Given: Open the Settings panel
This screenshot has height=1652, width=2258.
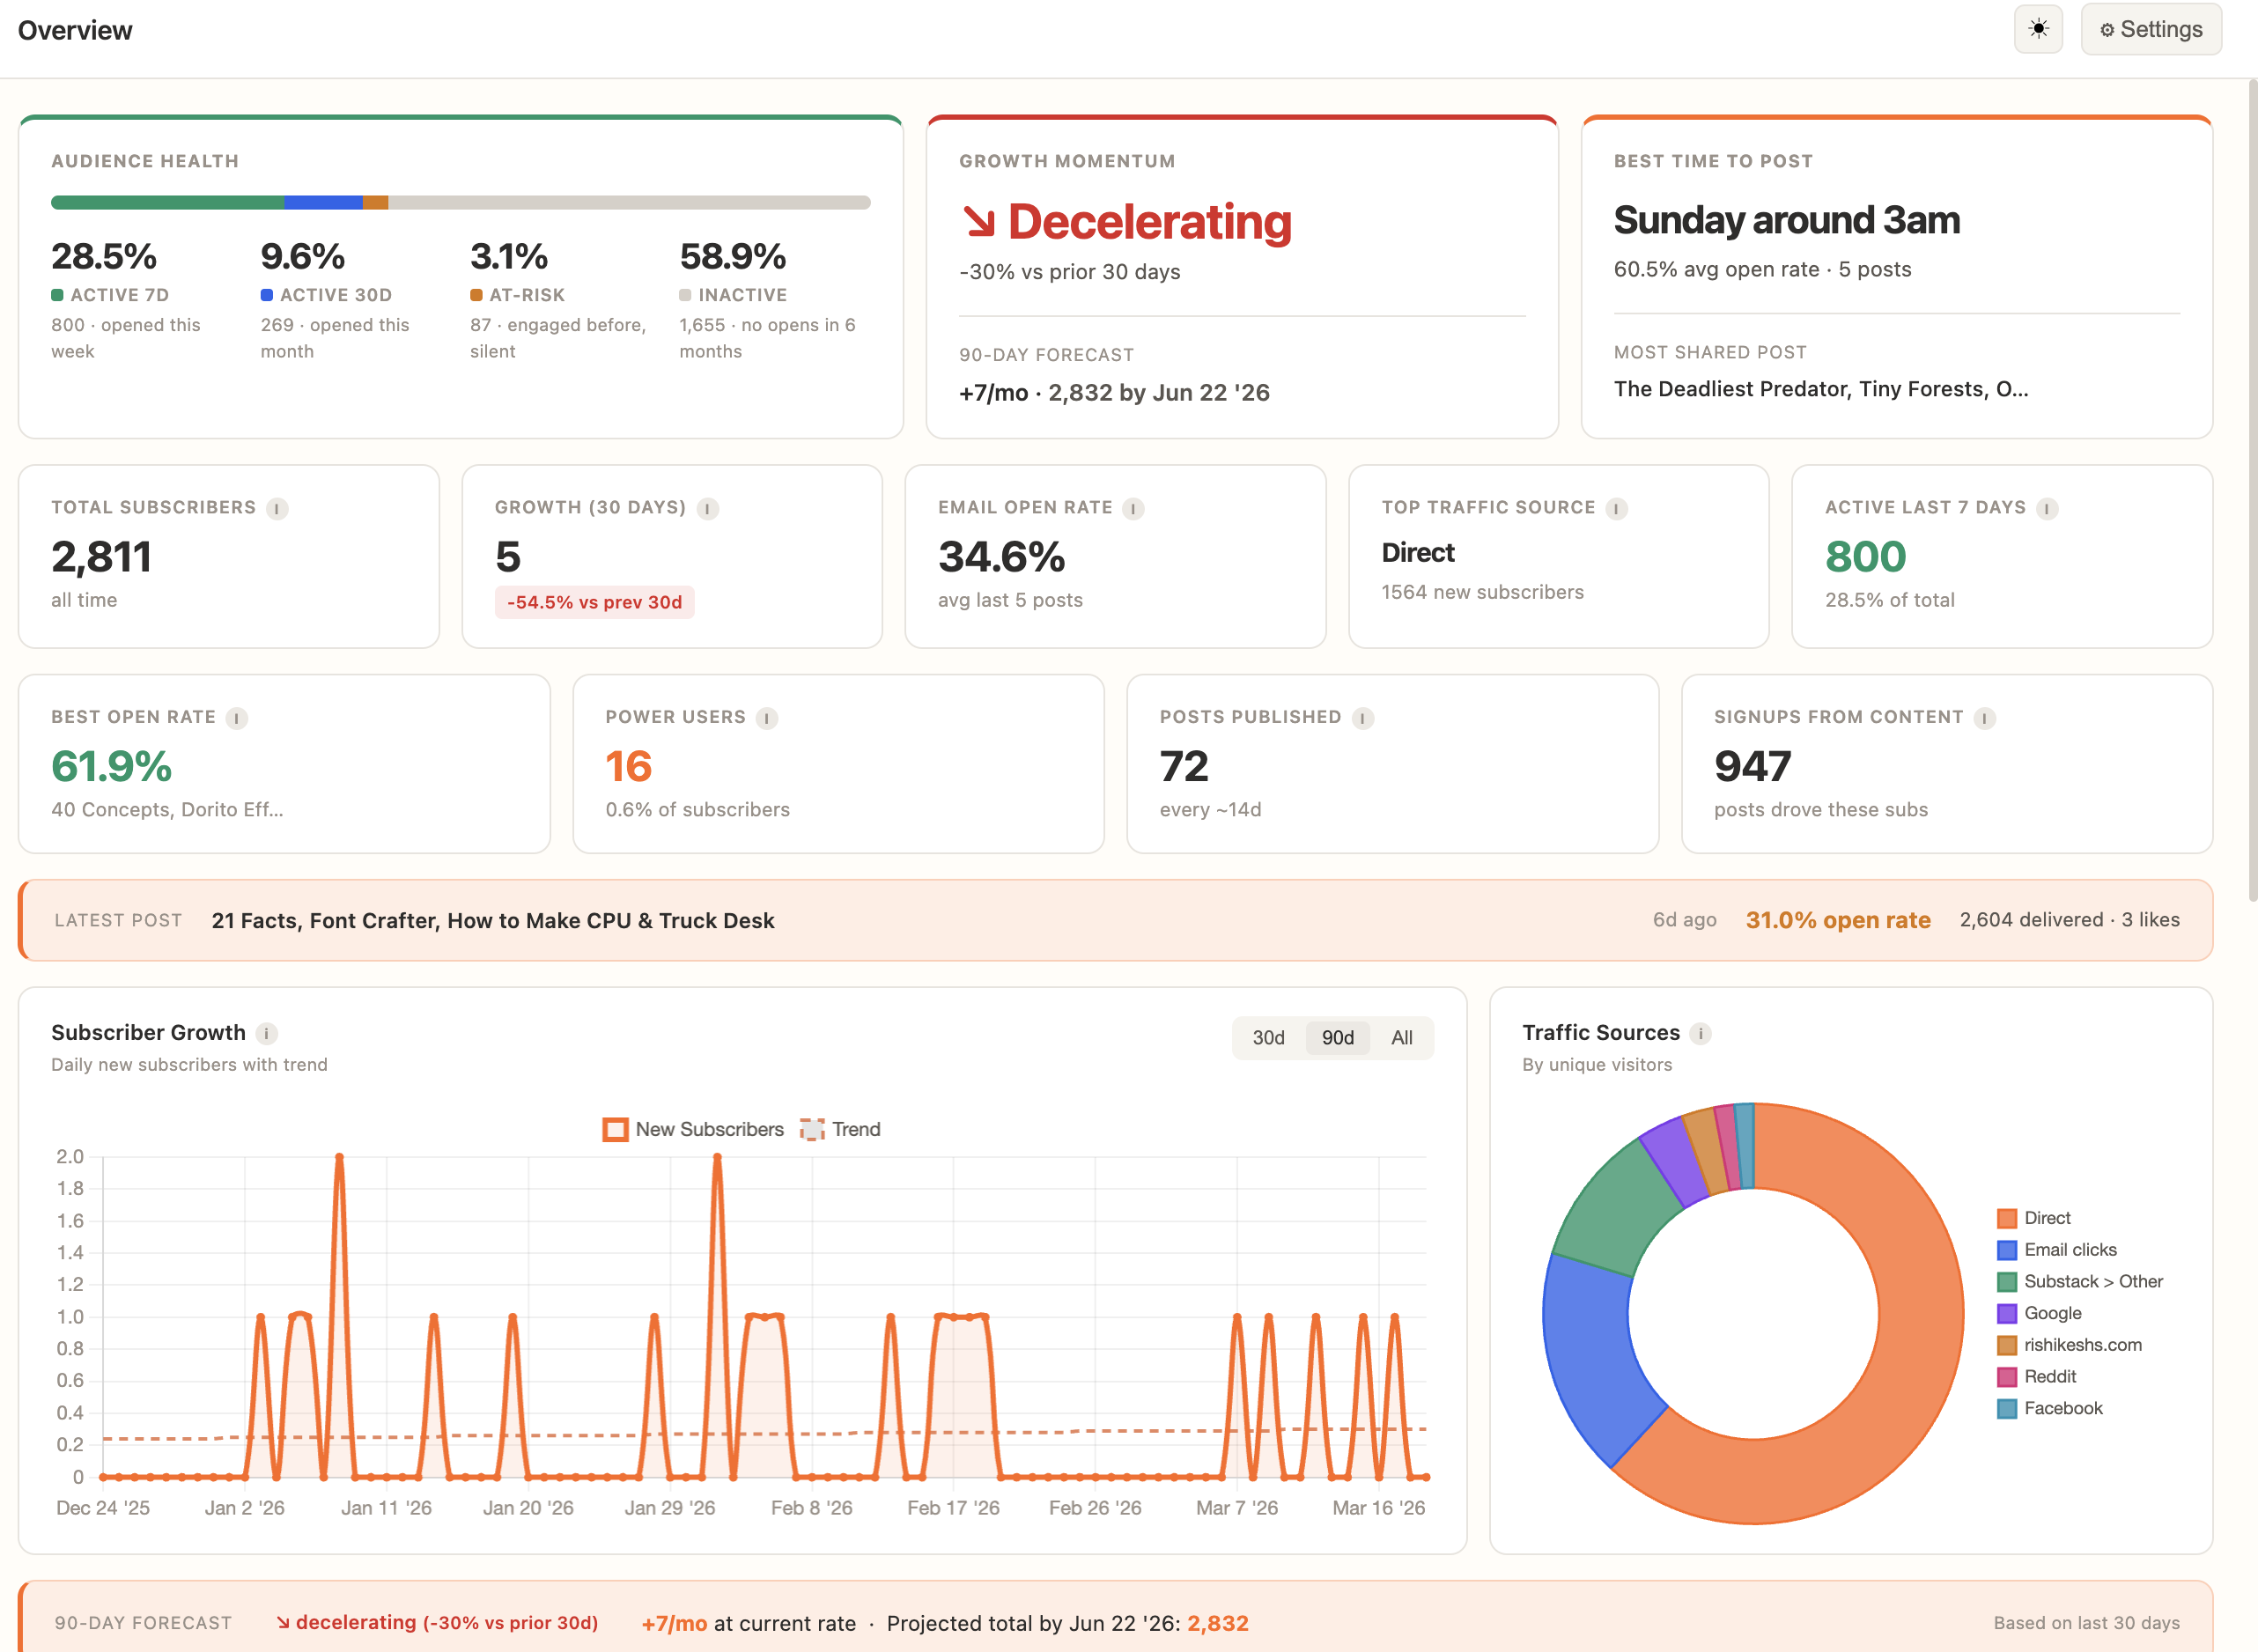Looking at the screenshot, I should [x=2151, y=29].
